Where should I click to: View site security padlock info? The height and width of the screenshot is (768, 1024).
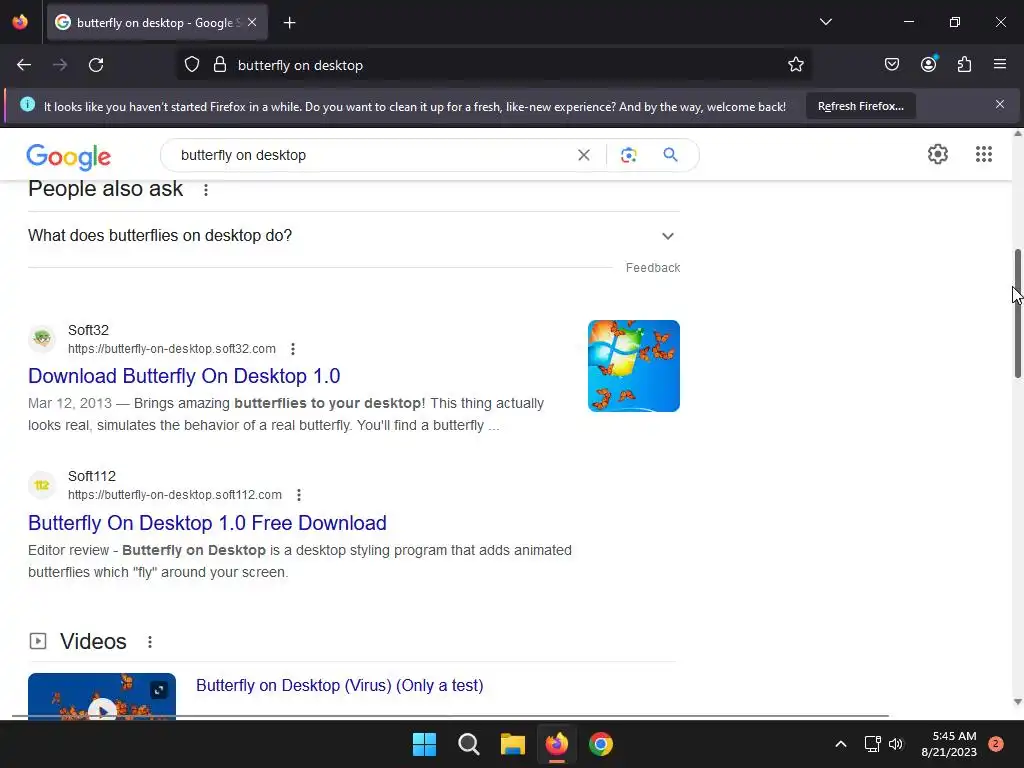pyautogui.click(x=220, y=65)
